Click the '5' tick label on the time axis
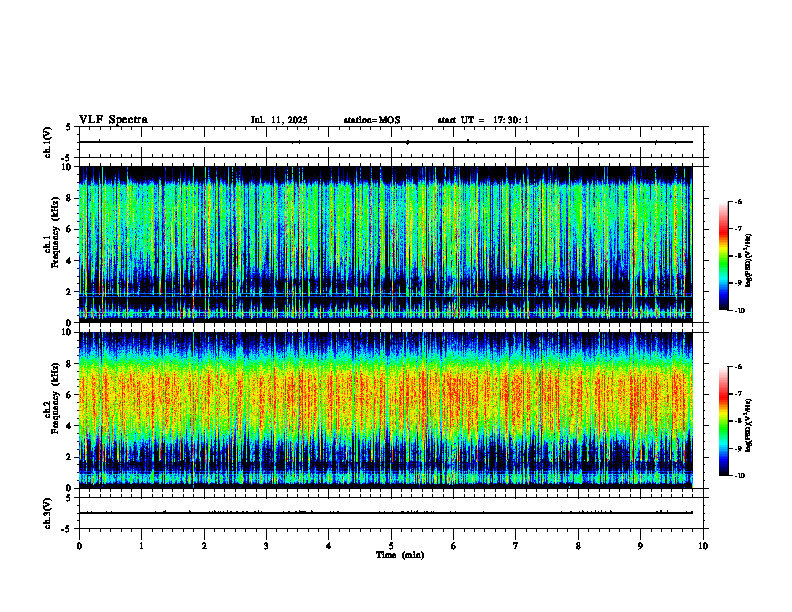The image size is (792, 612). point(391,546)
